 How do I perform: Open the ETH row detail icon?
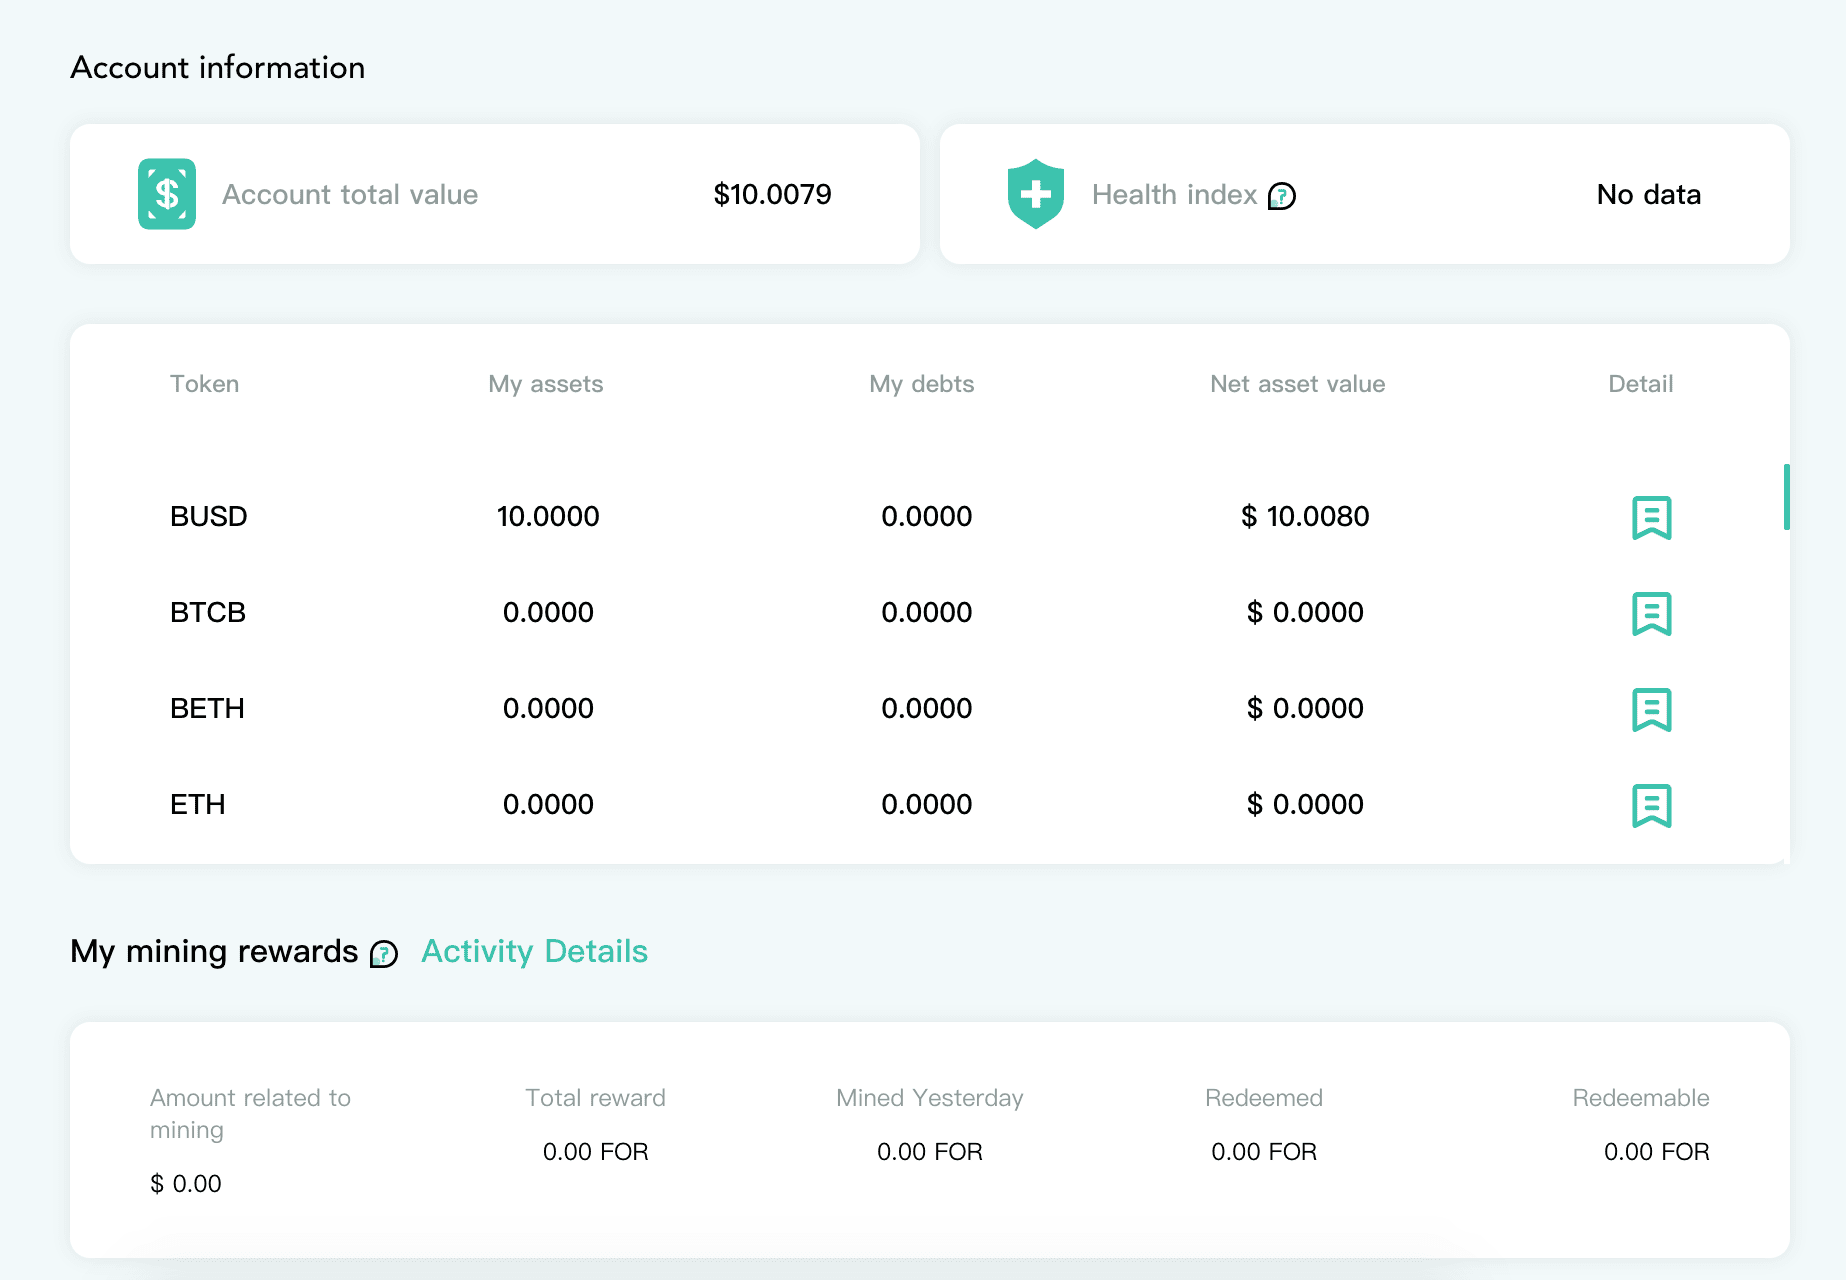(1651, 805)
